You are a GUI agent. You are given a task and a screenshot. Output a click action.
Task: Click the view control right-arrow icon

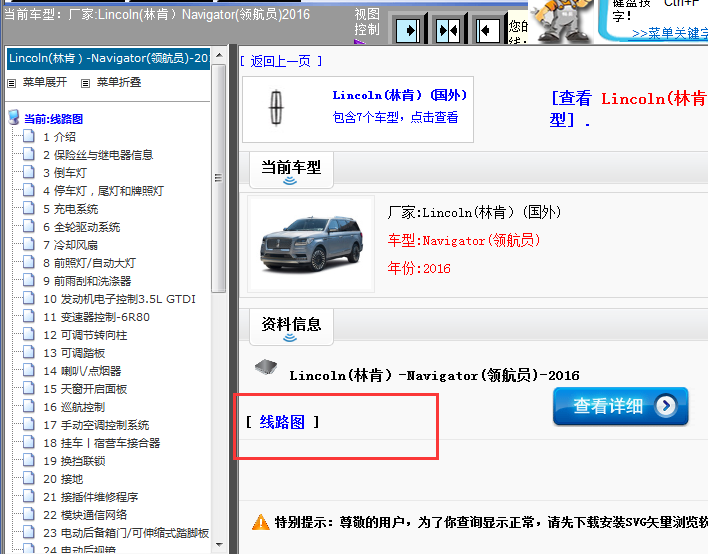[408, 30]
